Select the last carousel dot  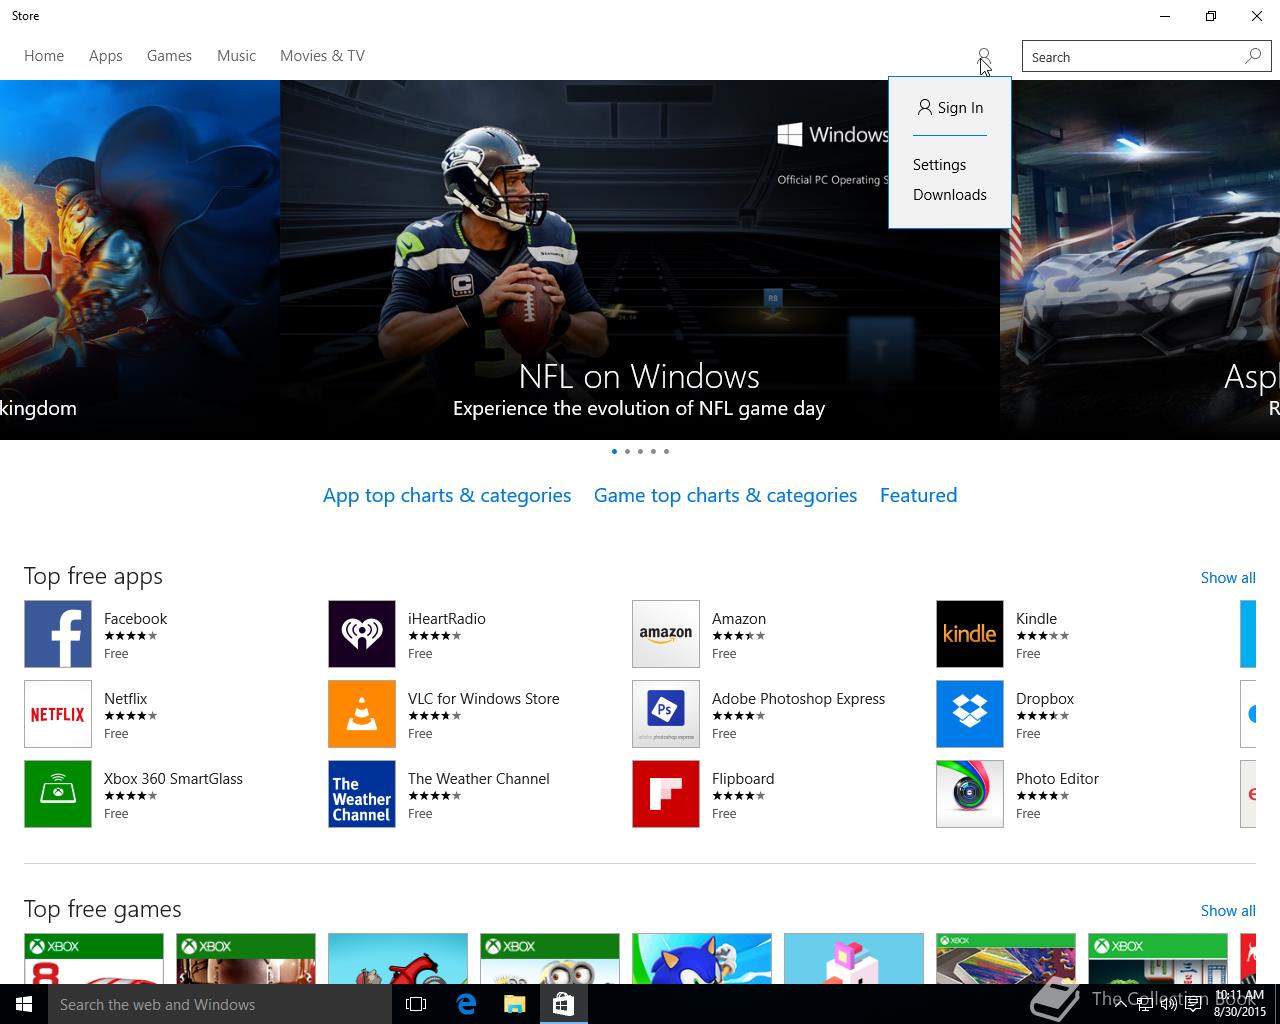(666, 451)
